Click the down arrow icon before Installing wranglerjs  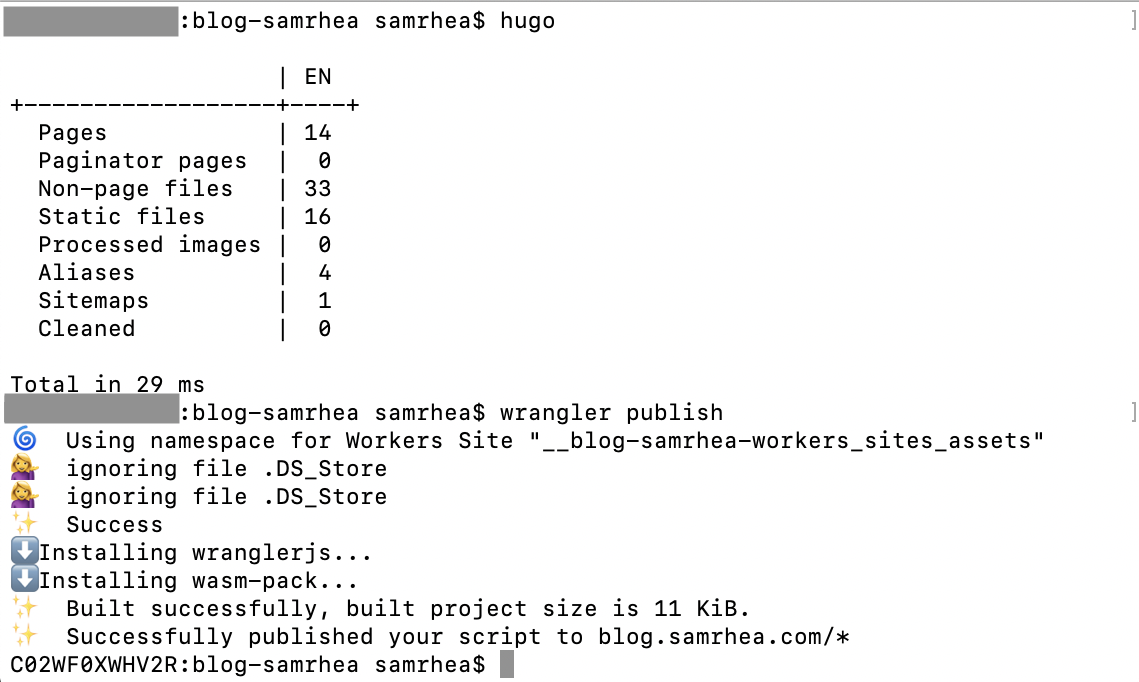[25, 551]
